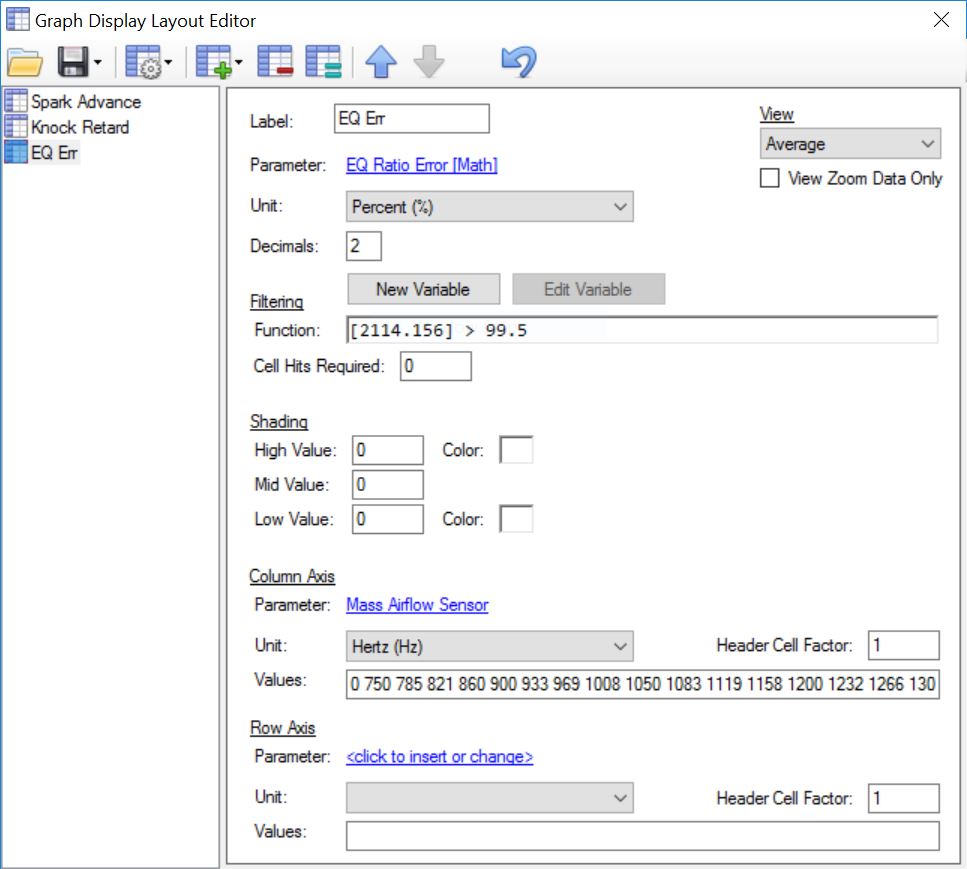Enable View Zoom Data Only checkbox
This screenshot has height=869, width=967.
[x=769, y=178]
